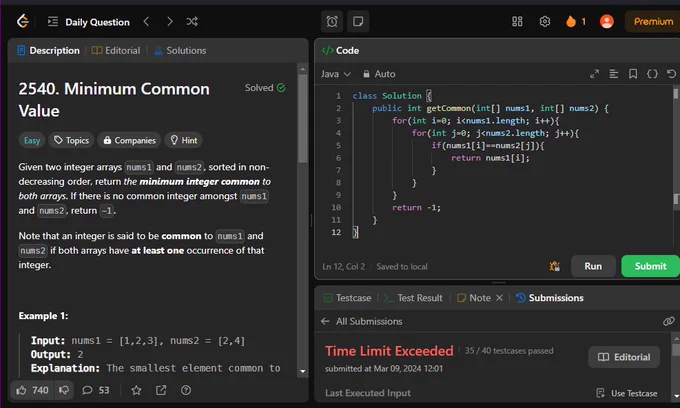Click the Editorial button in results
Viewport: 680px width, 408px height.
coord(624,357)
